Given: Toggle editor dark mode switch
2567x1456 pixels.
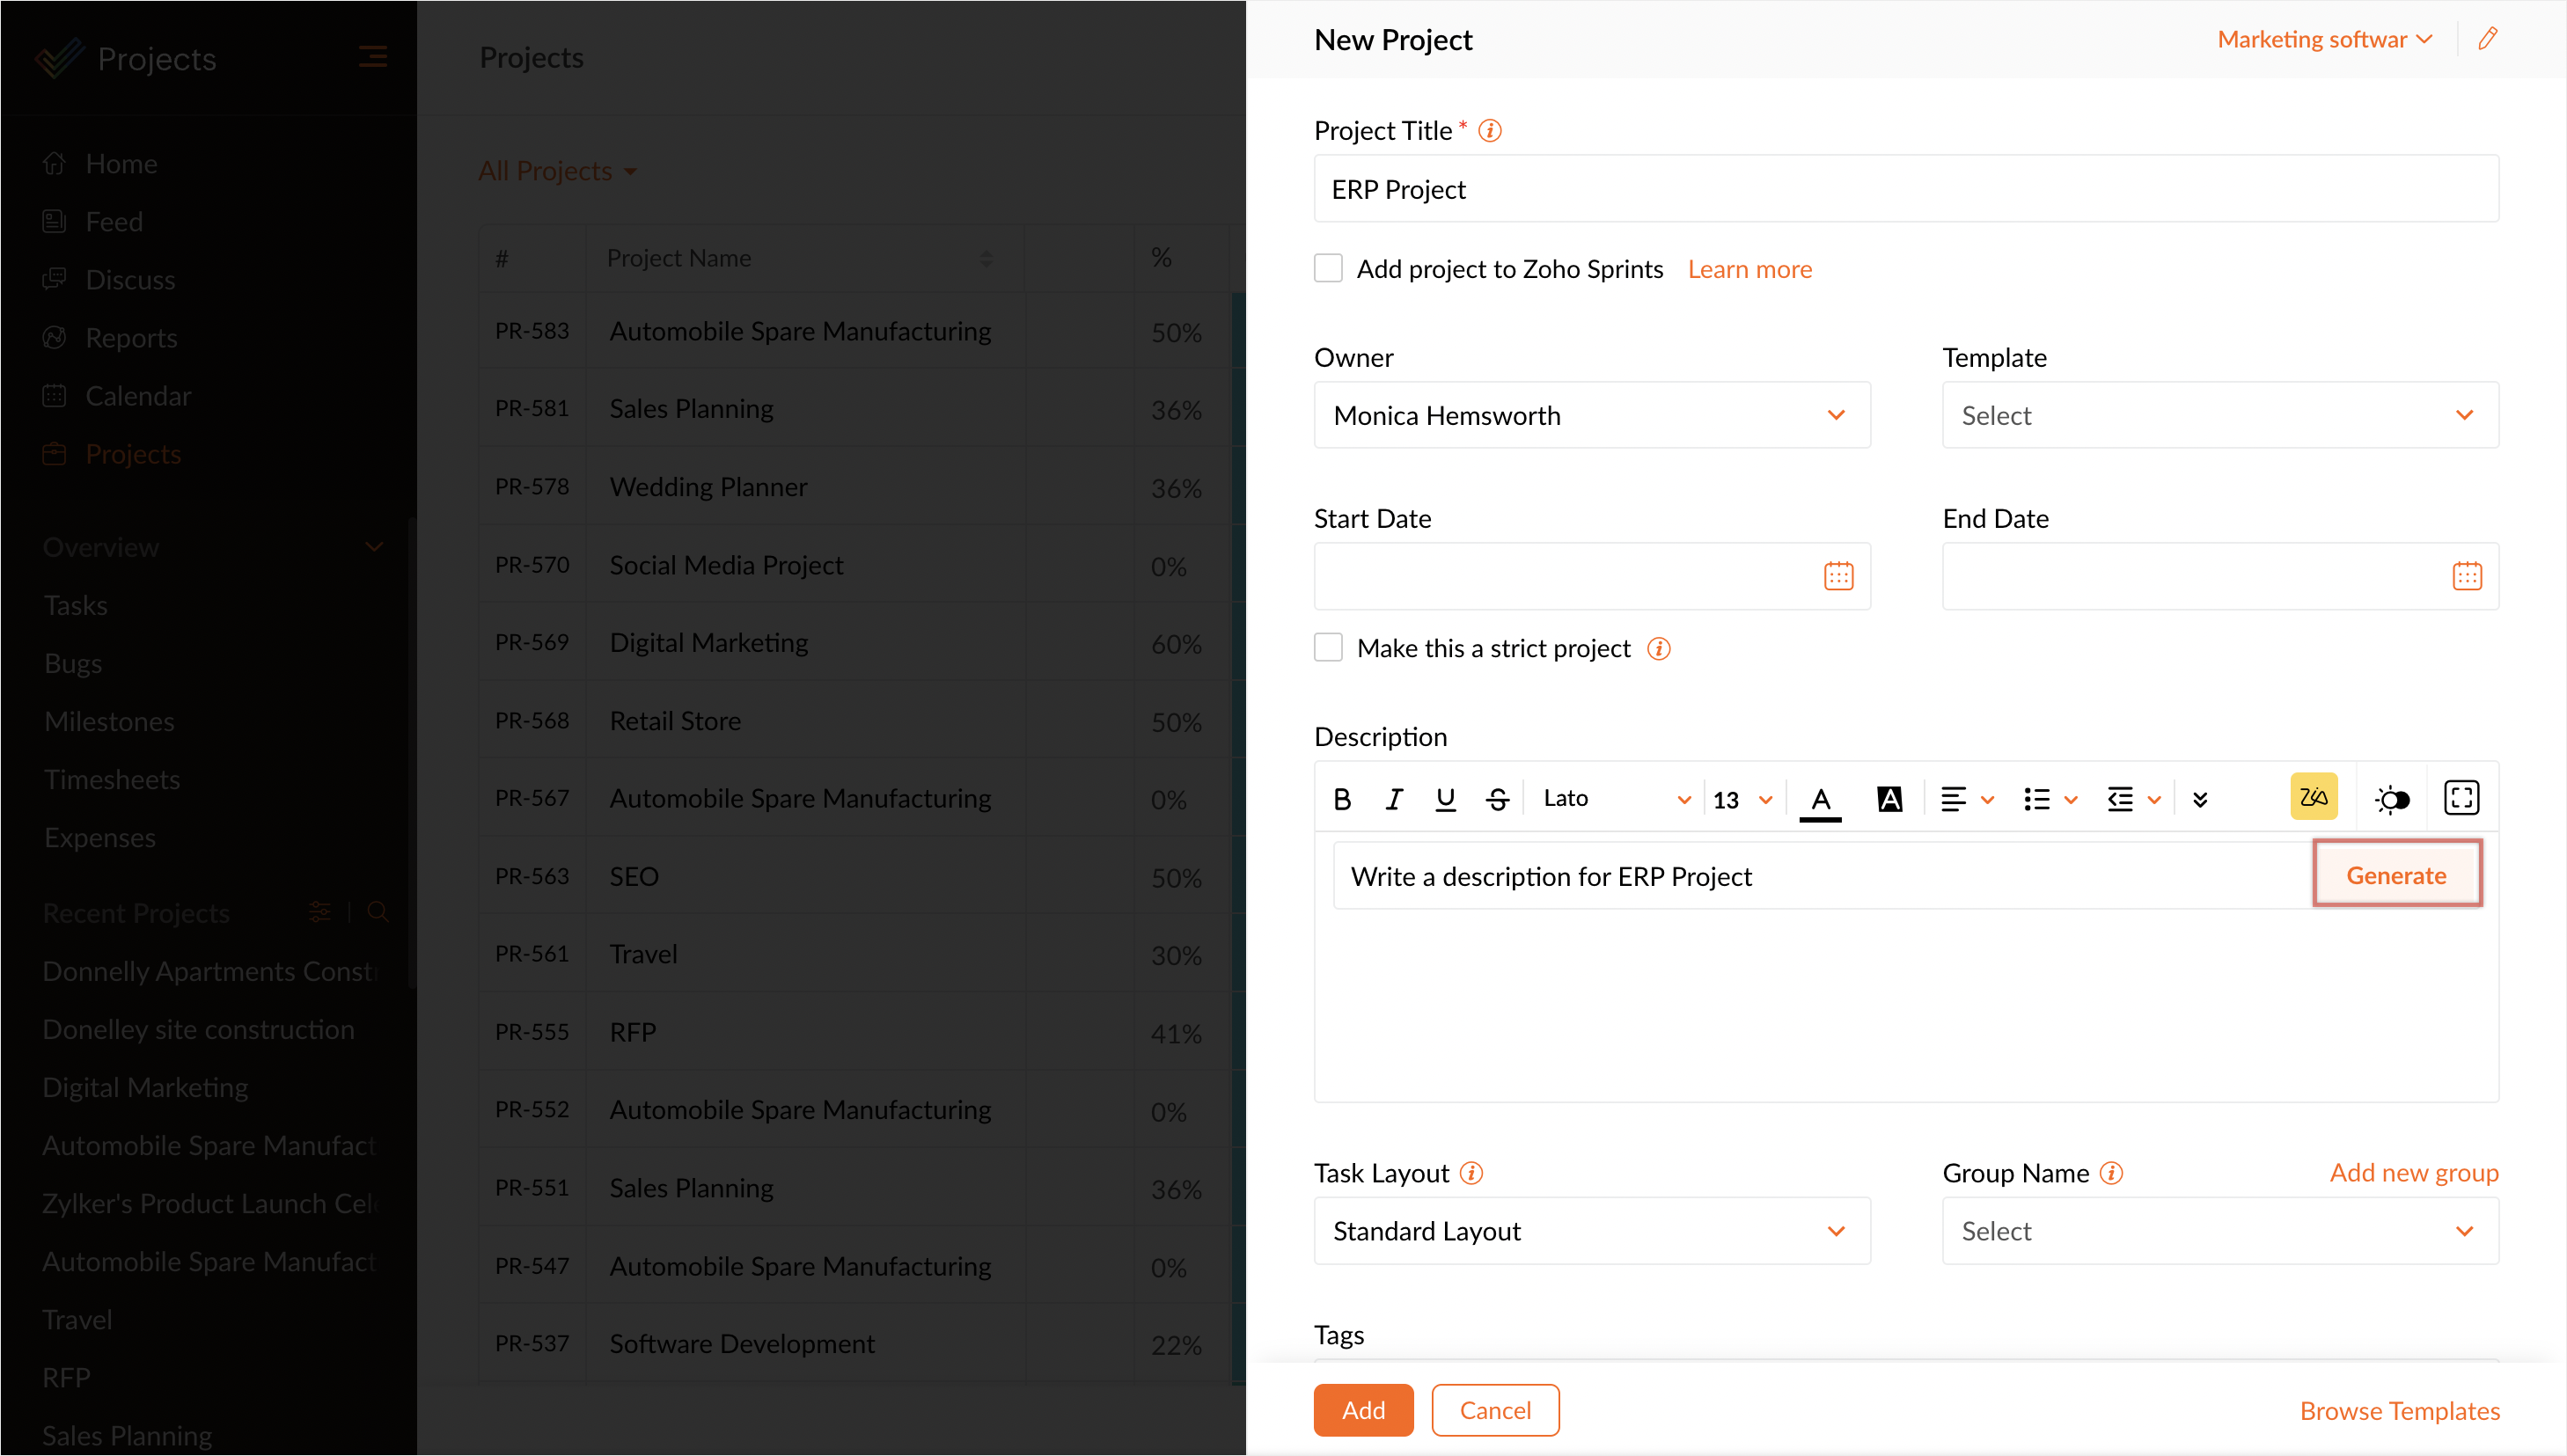Looking at the screenshot, I should pos(2392,799).
